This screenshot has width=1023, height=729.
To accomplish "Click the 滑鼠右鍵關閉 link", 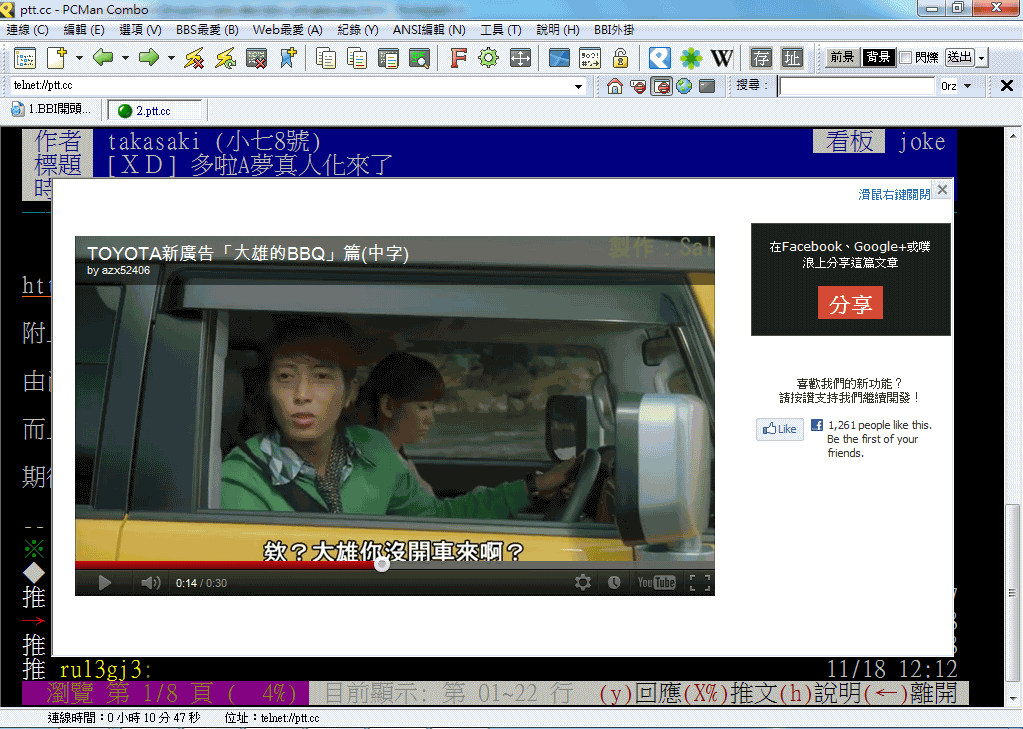I will pyautogui.click(x=894, y=194).
